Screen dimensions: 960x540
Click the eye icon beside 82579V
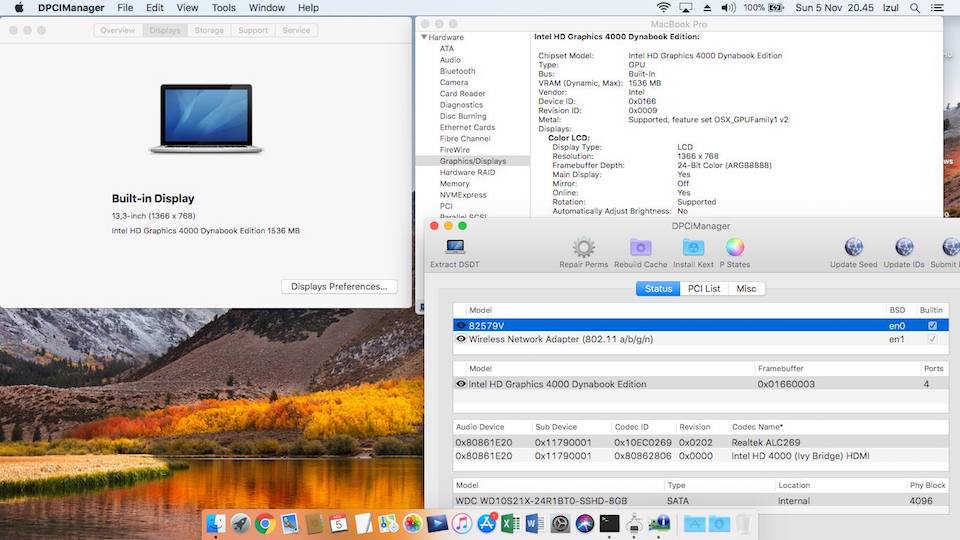(461, 326)
